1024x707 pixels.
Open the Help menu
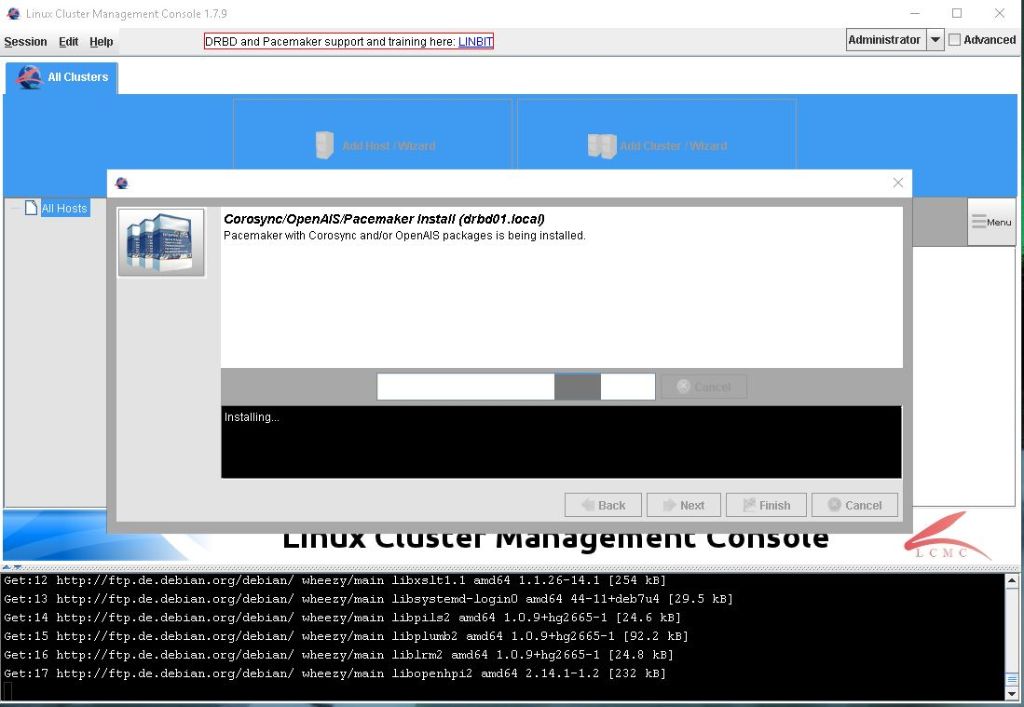point(101,42)
